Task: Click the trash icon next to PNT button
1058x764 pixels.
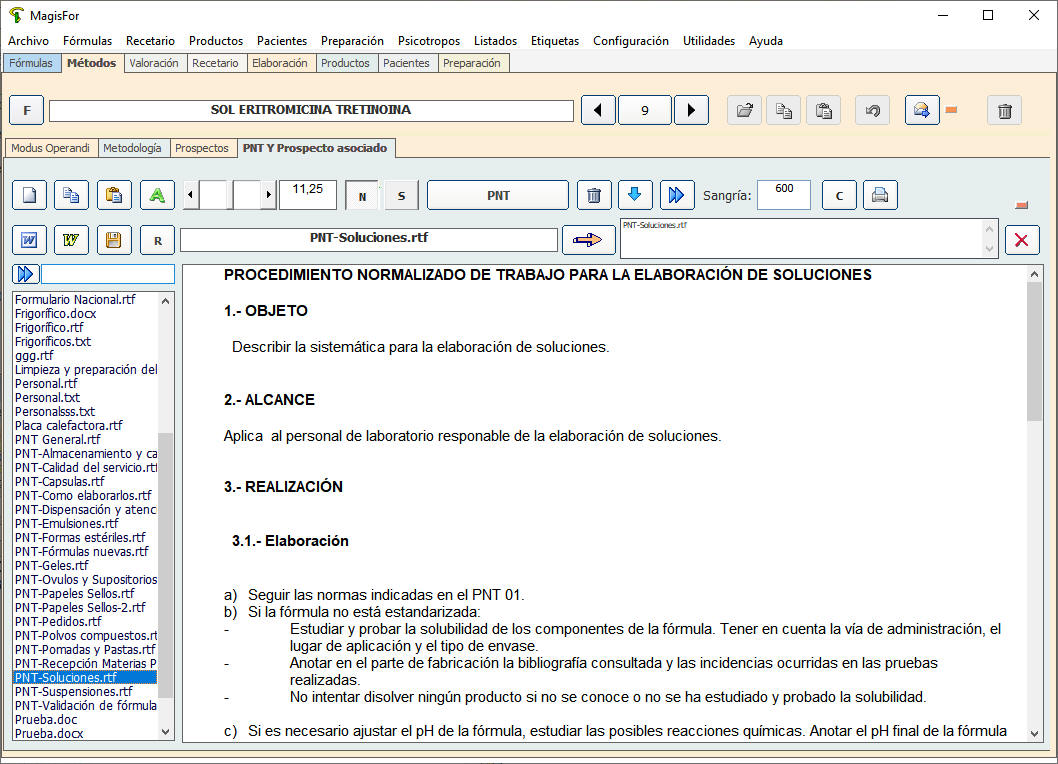Action: coord(594,196)
